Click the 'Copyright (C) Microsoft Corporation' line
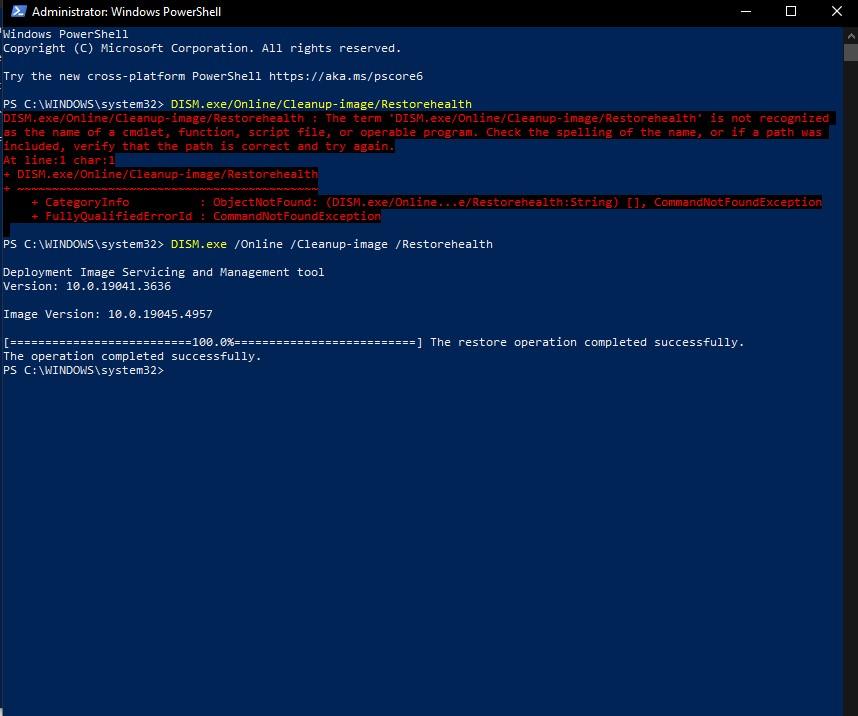The image size is (858, 716). pos(201,48)
